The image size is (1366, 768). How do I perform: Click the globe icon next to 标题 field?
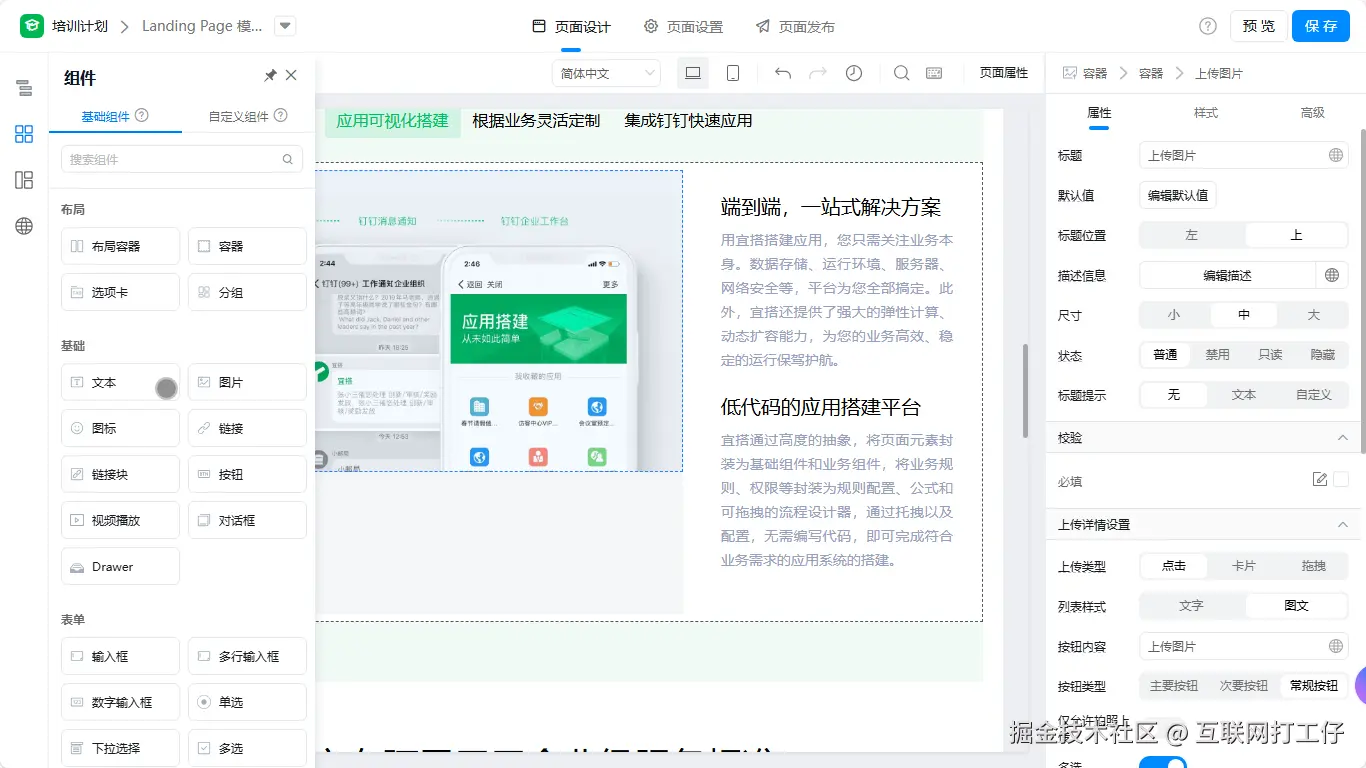click(1335, 155)
